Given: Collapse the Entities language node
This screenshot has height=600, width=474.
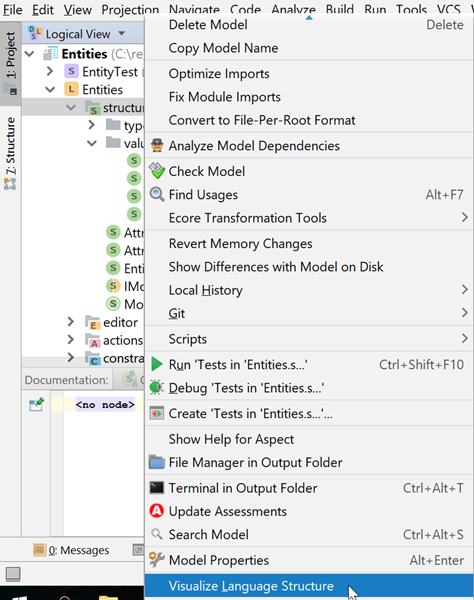Looking at the screenshot, I should point(50,90).
